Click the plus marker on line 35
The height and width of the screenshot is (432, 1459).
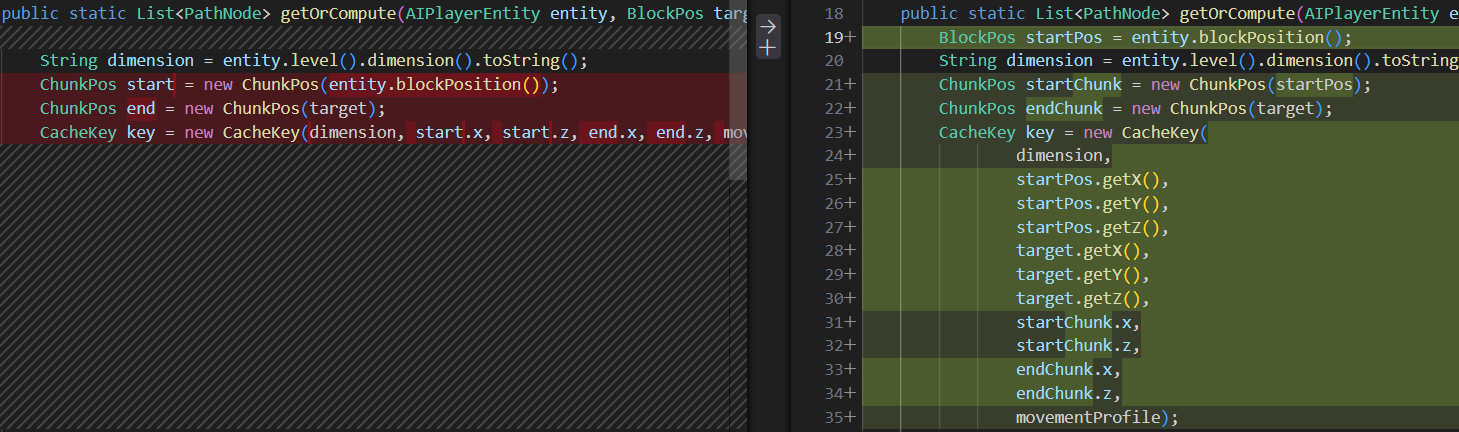pos(850,418)
